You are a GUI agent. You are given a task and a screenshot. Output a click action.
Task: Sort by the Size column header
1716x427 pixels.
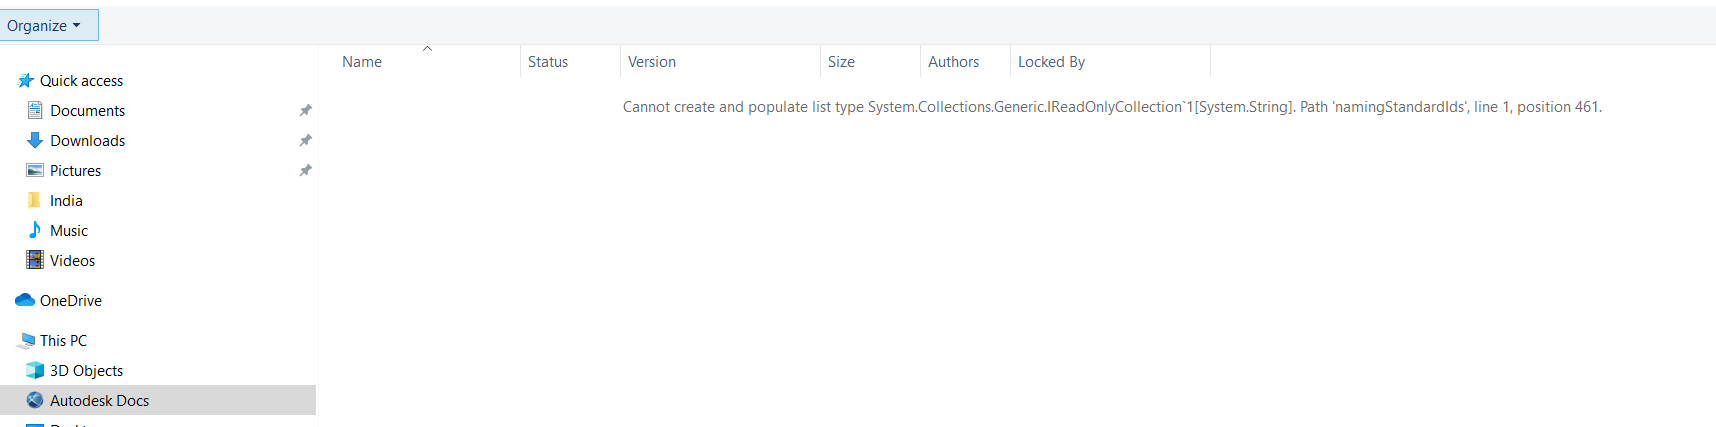870,62
